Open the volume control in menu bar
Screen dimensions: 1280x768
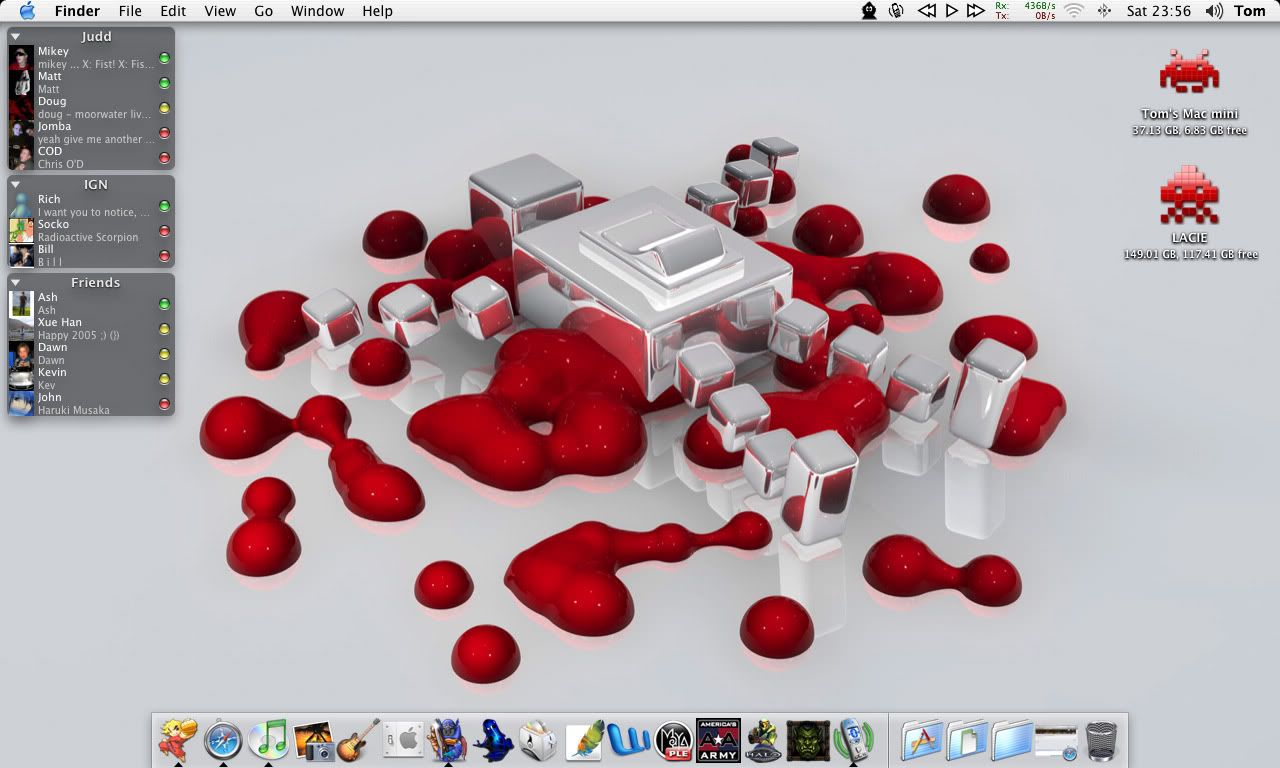coord(1214,11)
